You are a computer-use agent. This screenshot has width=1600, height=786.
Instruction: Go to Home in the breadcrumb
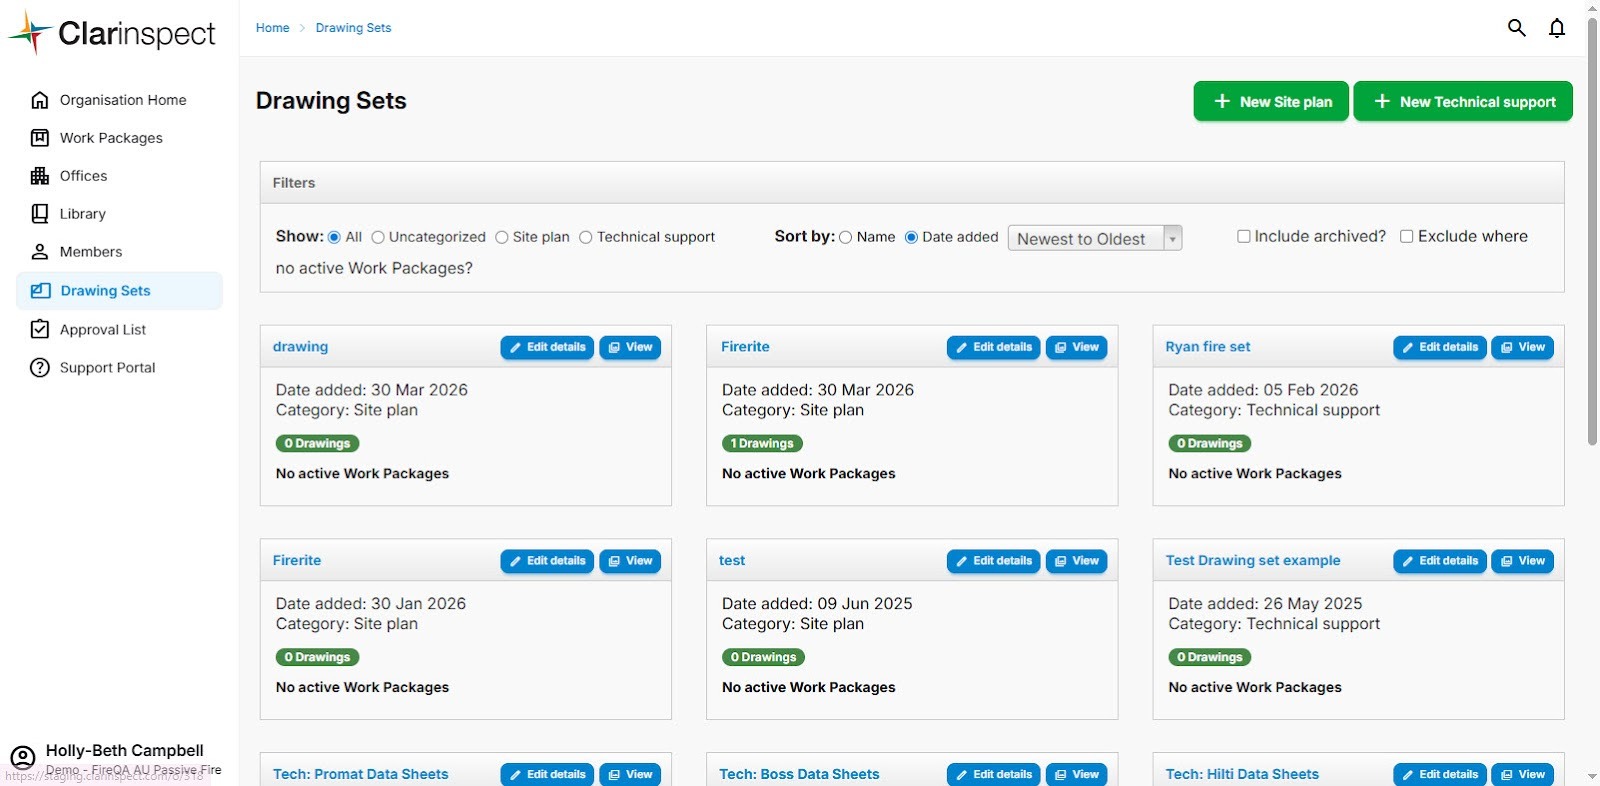272,28
